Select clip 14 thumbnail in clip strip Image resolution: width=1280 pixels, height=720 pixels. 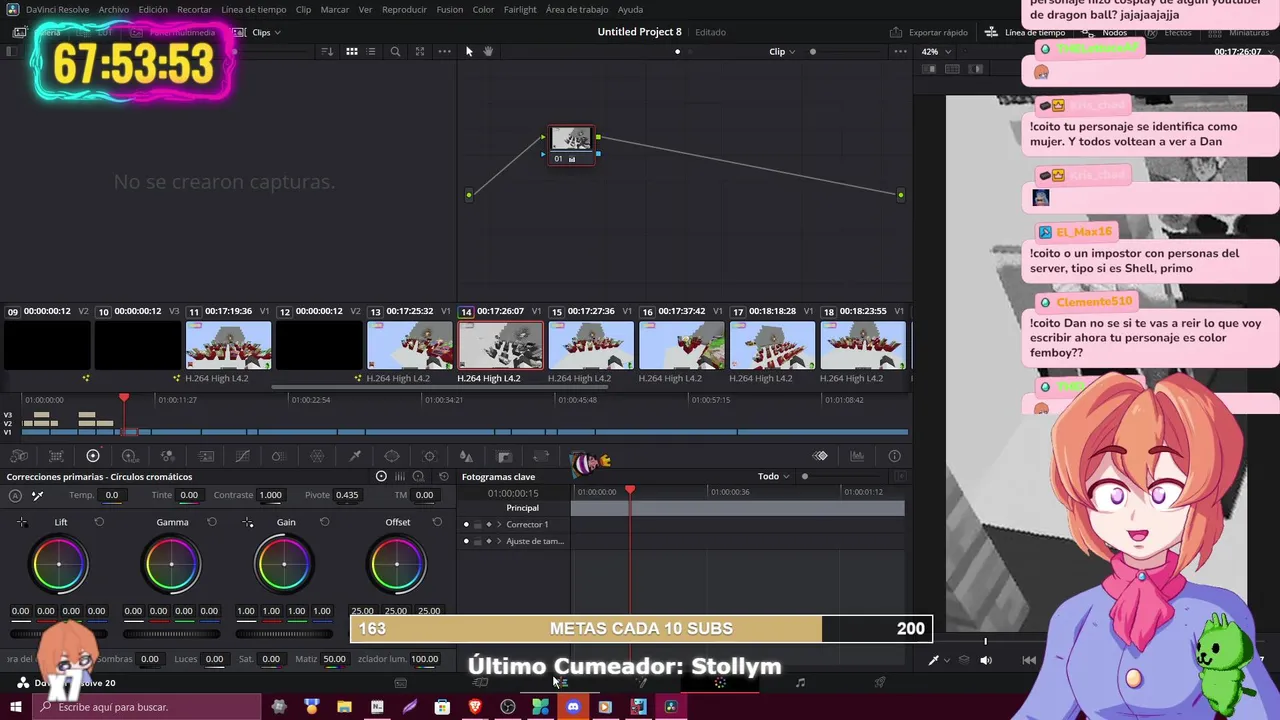tap(500, 346)
